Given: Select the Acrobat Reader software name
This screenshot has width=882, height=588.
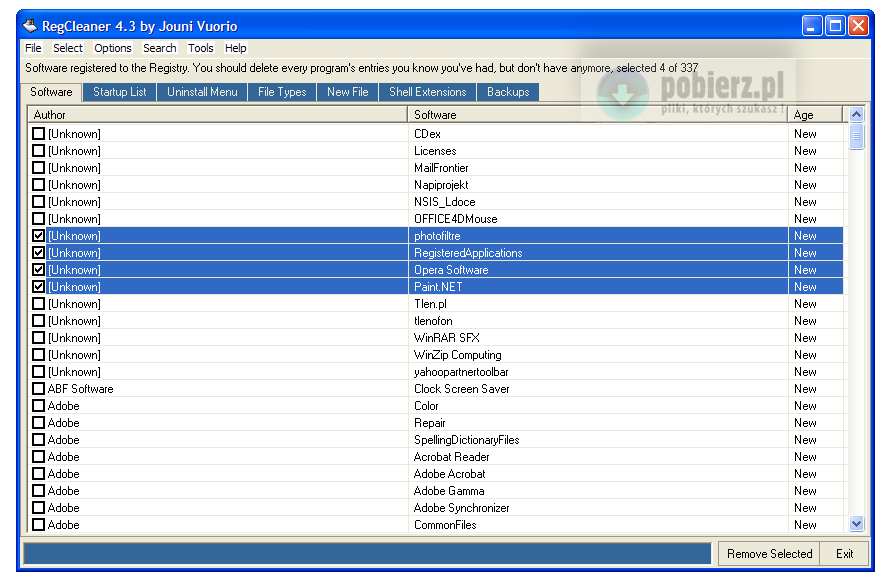Looking at the screenshot, I should [x=452, y=457].
